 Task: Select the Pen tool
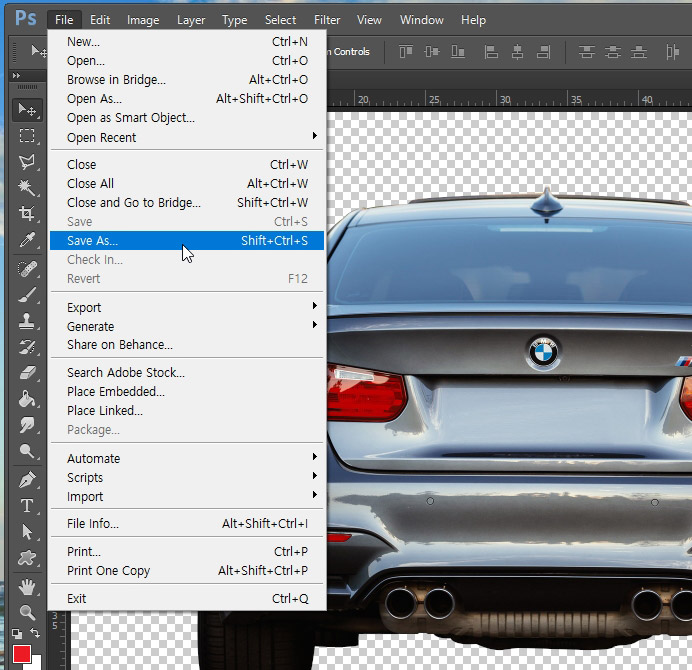[x=27, y=480]
